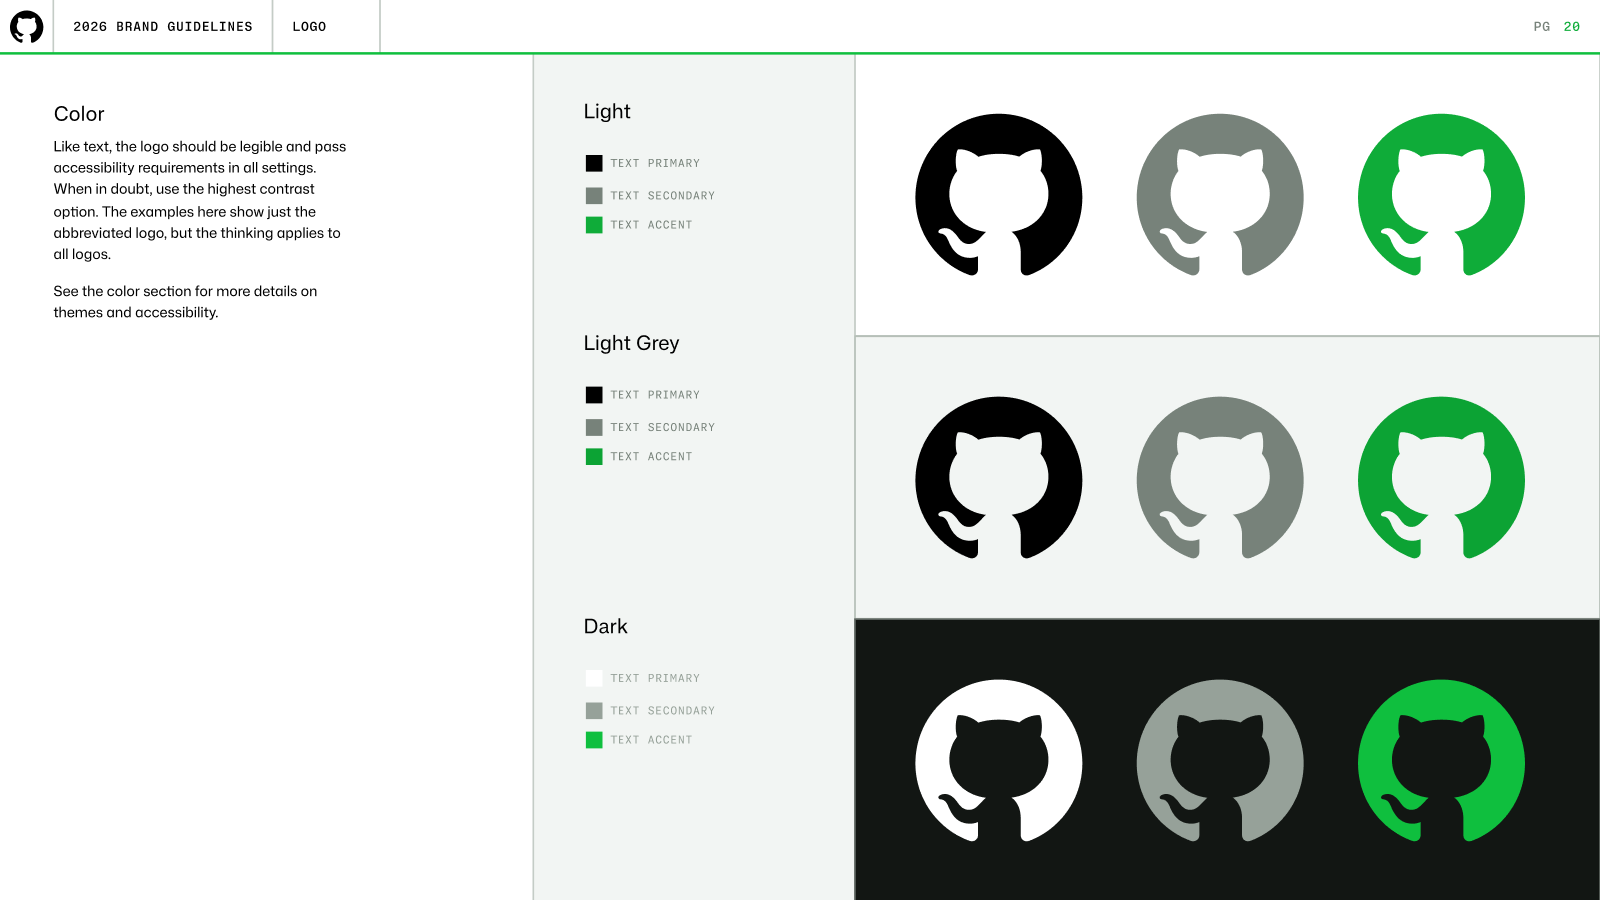The image size is (1600, 900).
Task: Pick the green Text Accent swatch under Dark
Action: [x=594, y=740]
